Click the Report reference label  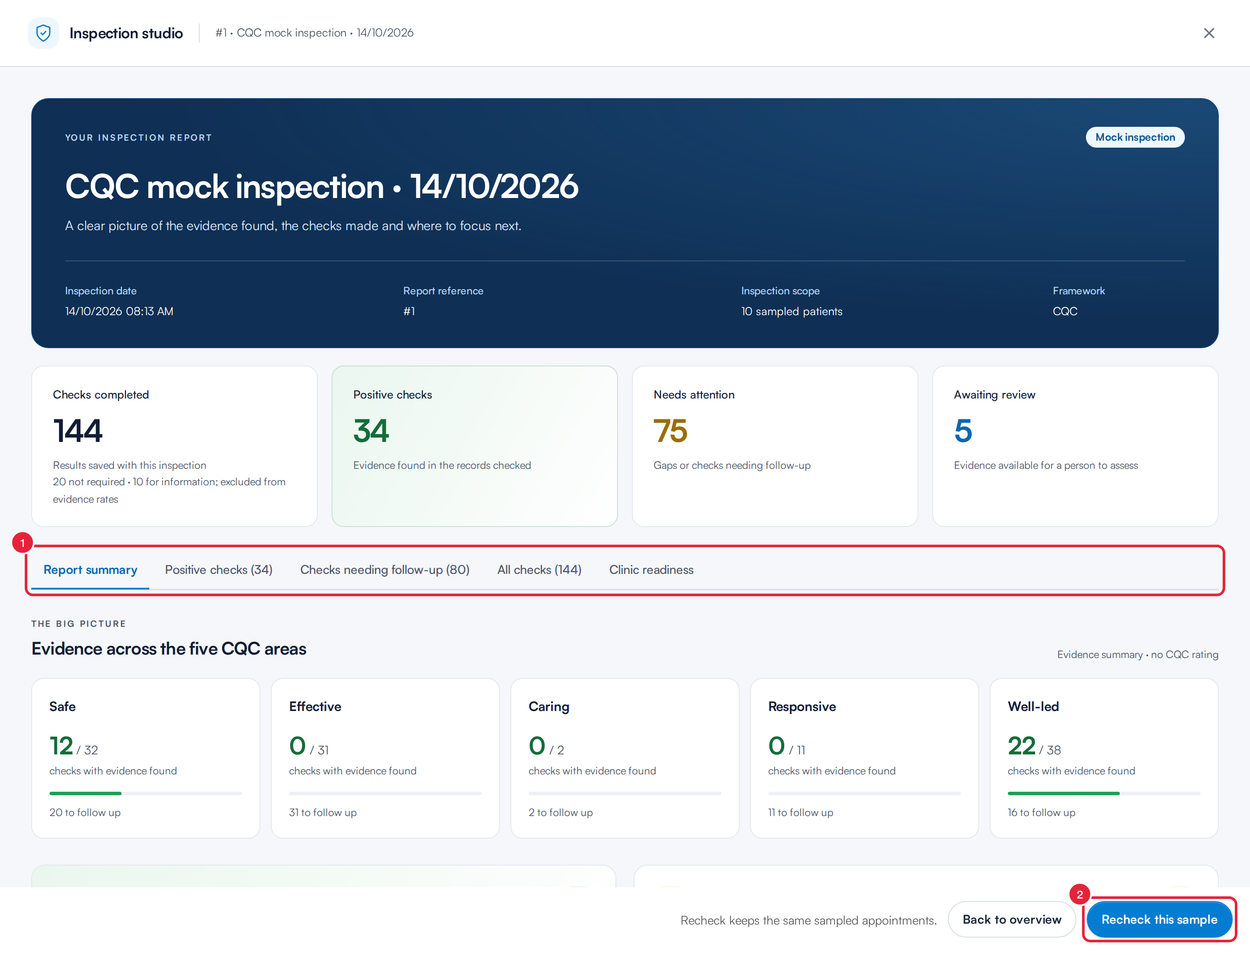[443, 291]
